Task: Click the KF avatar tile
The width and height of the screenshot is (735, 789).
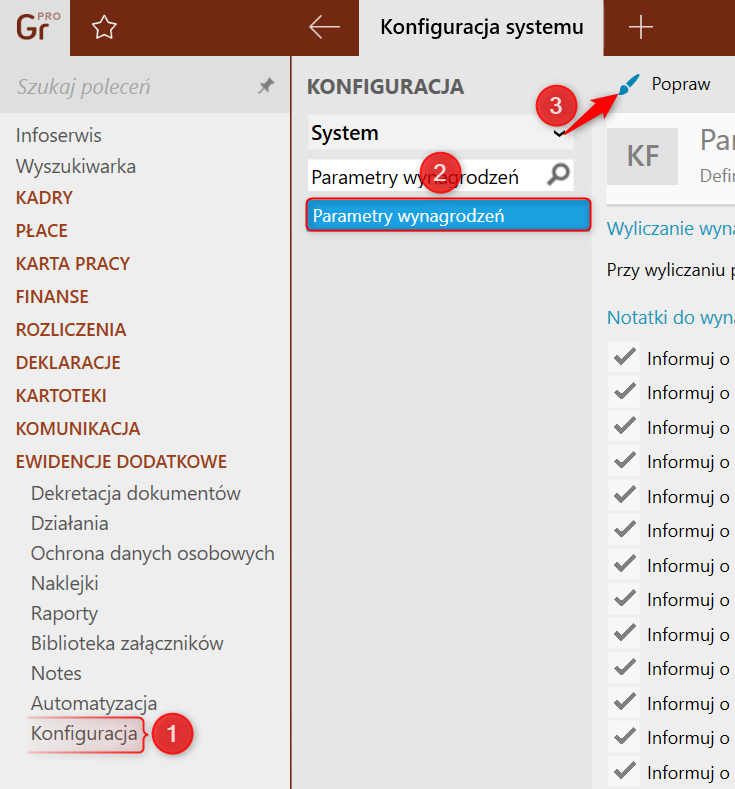Action: click(x=643, y=155)
